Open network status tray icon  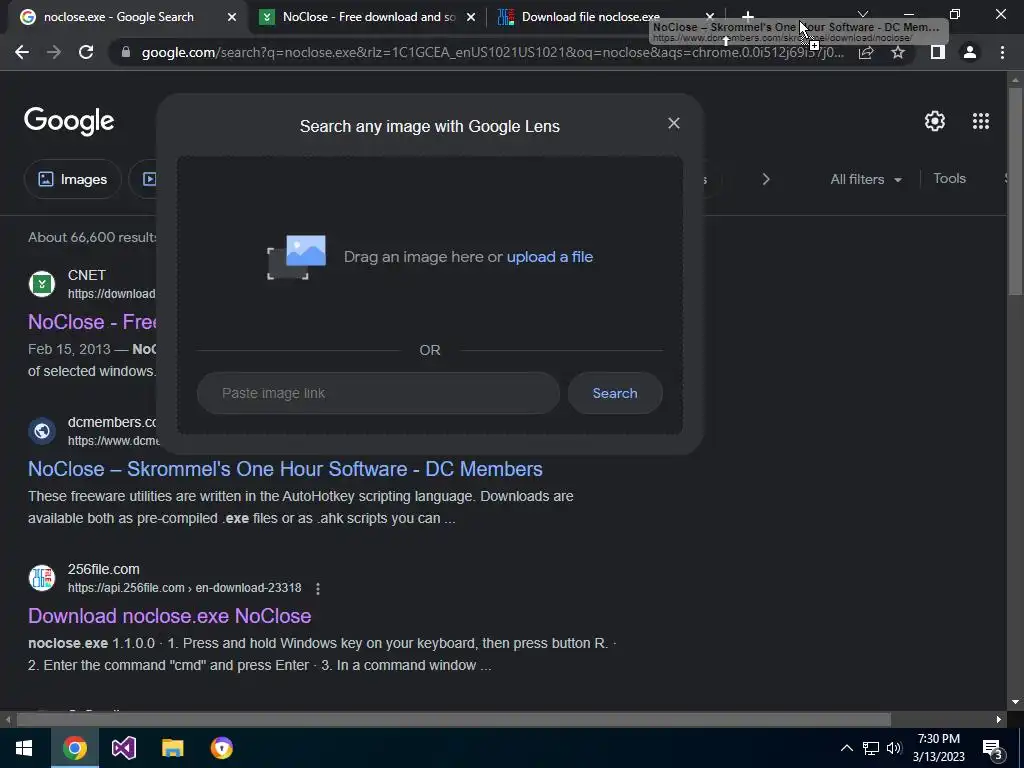tap(871, 748)
